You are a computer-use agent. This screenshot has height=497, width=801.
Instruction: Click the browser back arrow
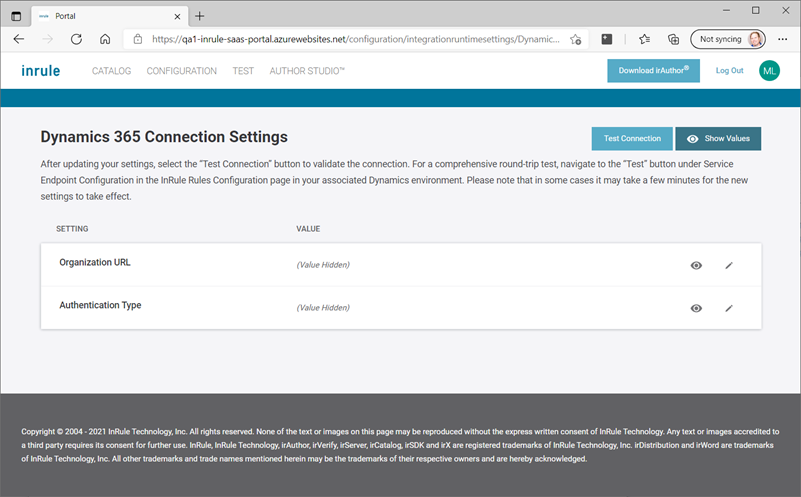[19, 39]
